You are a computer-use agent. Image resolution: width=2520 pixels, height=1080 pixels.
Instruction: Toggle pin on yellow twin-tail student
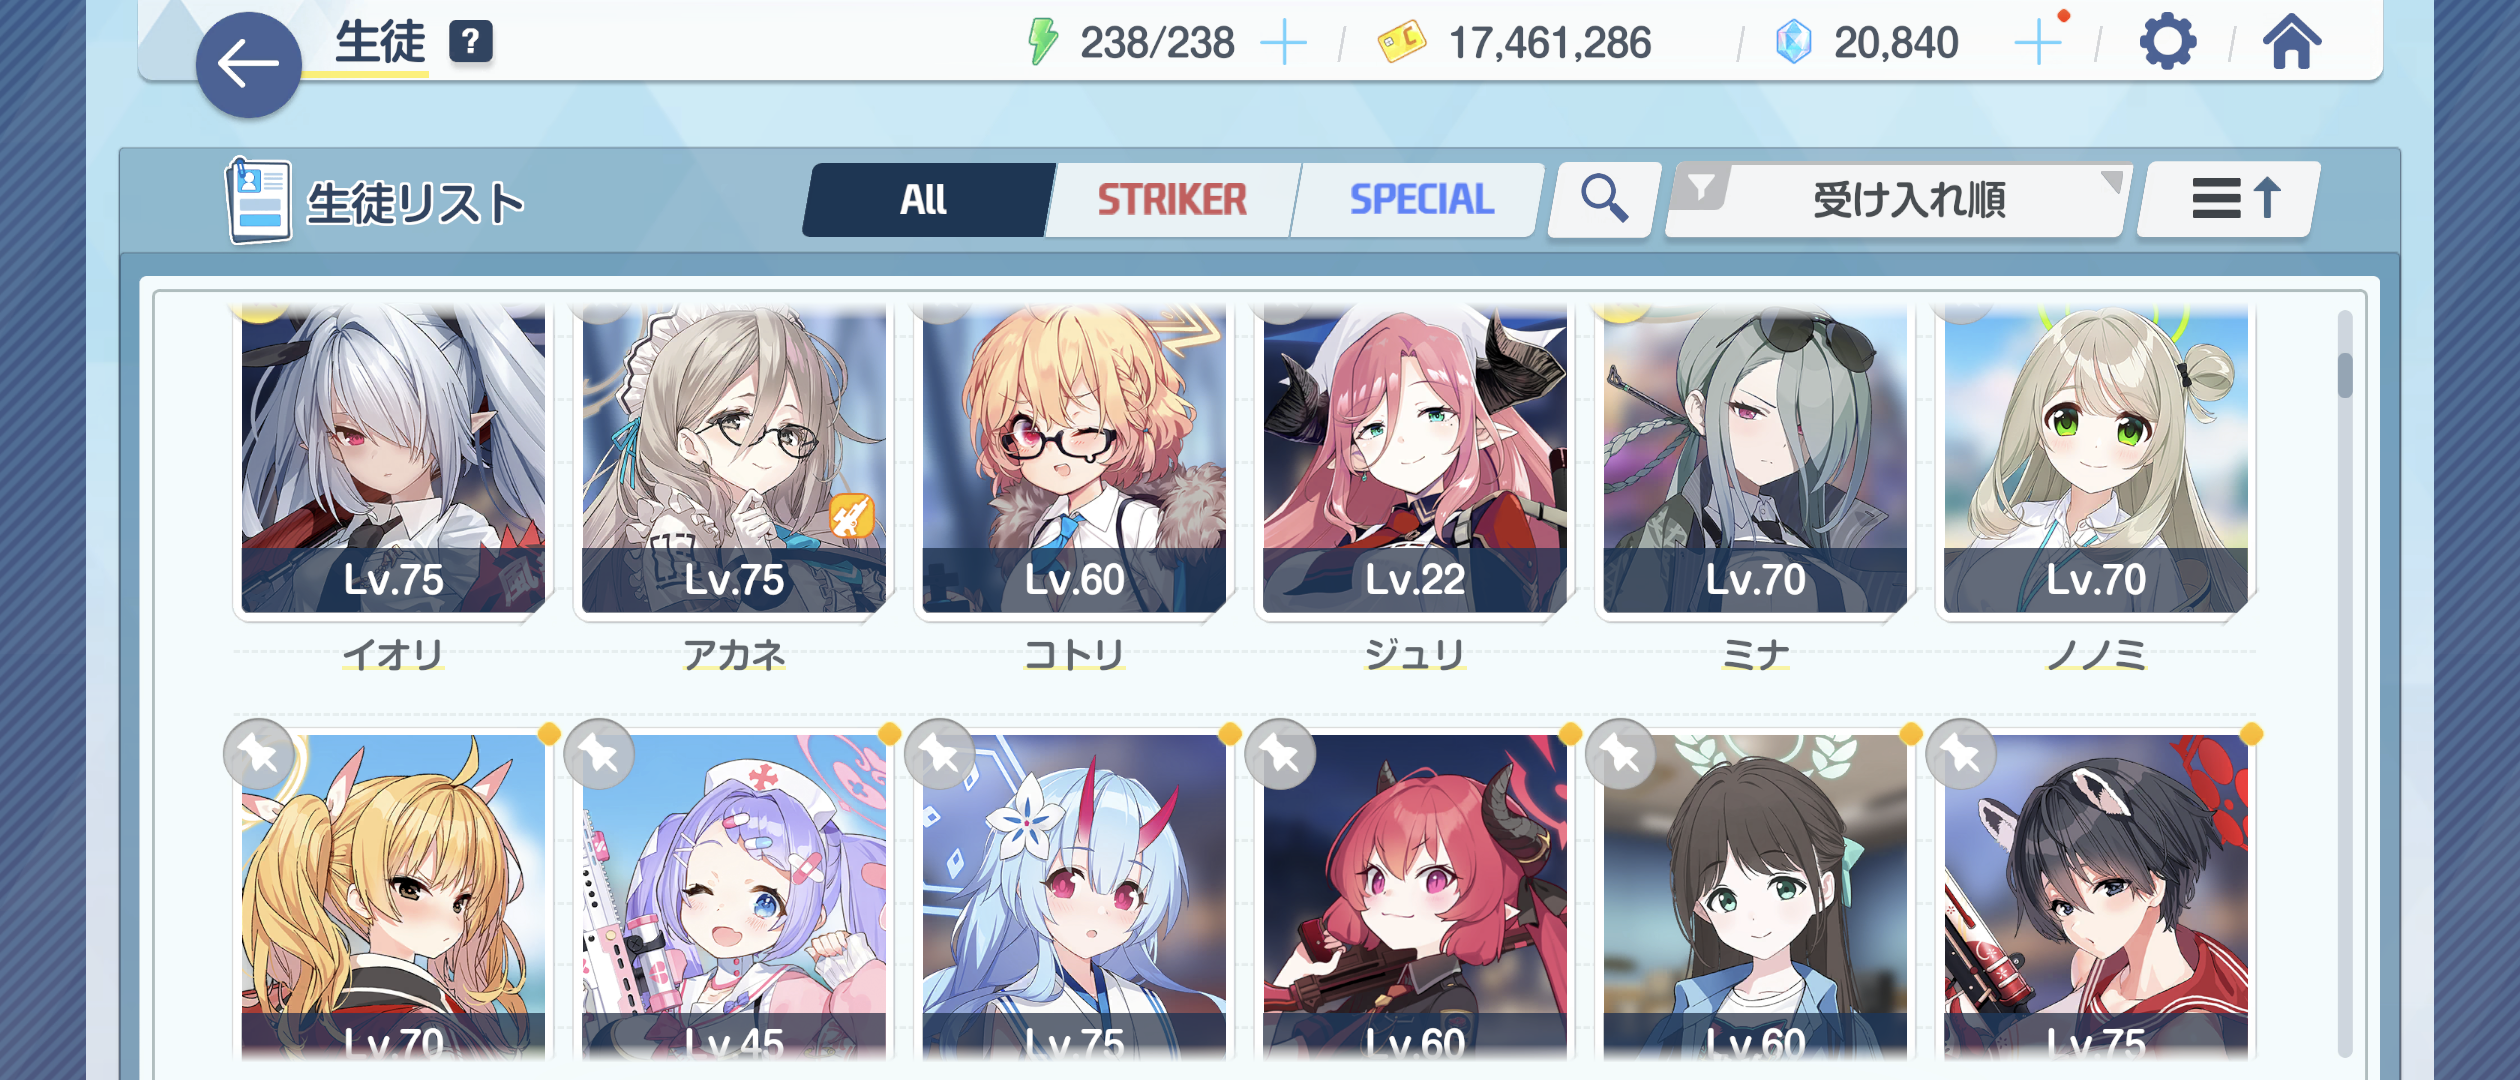(259, 753)
